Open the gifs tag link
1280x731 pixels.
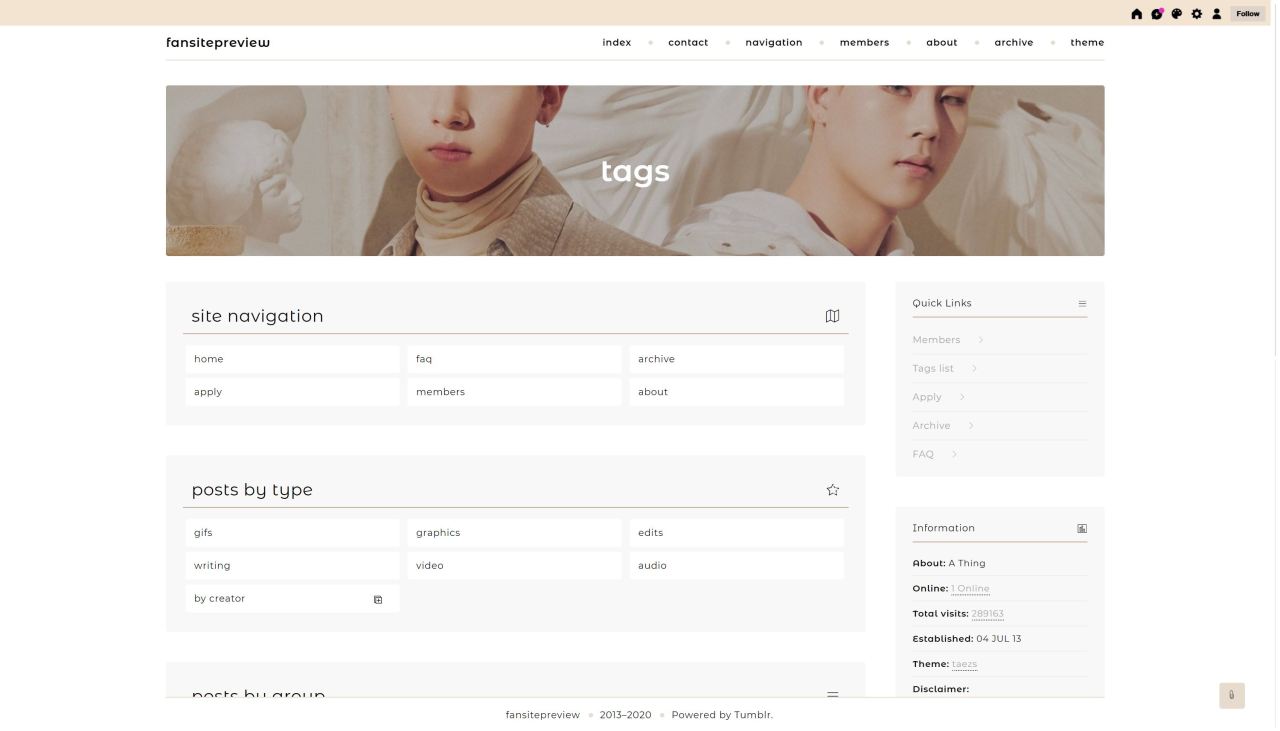(x=203, y=533)
